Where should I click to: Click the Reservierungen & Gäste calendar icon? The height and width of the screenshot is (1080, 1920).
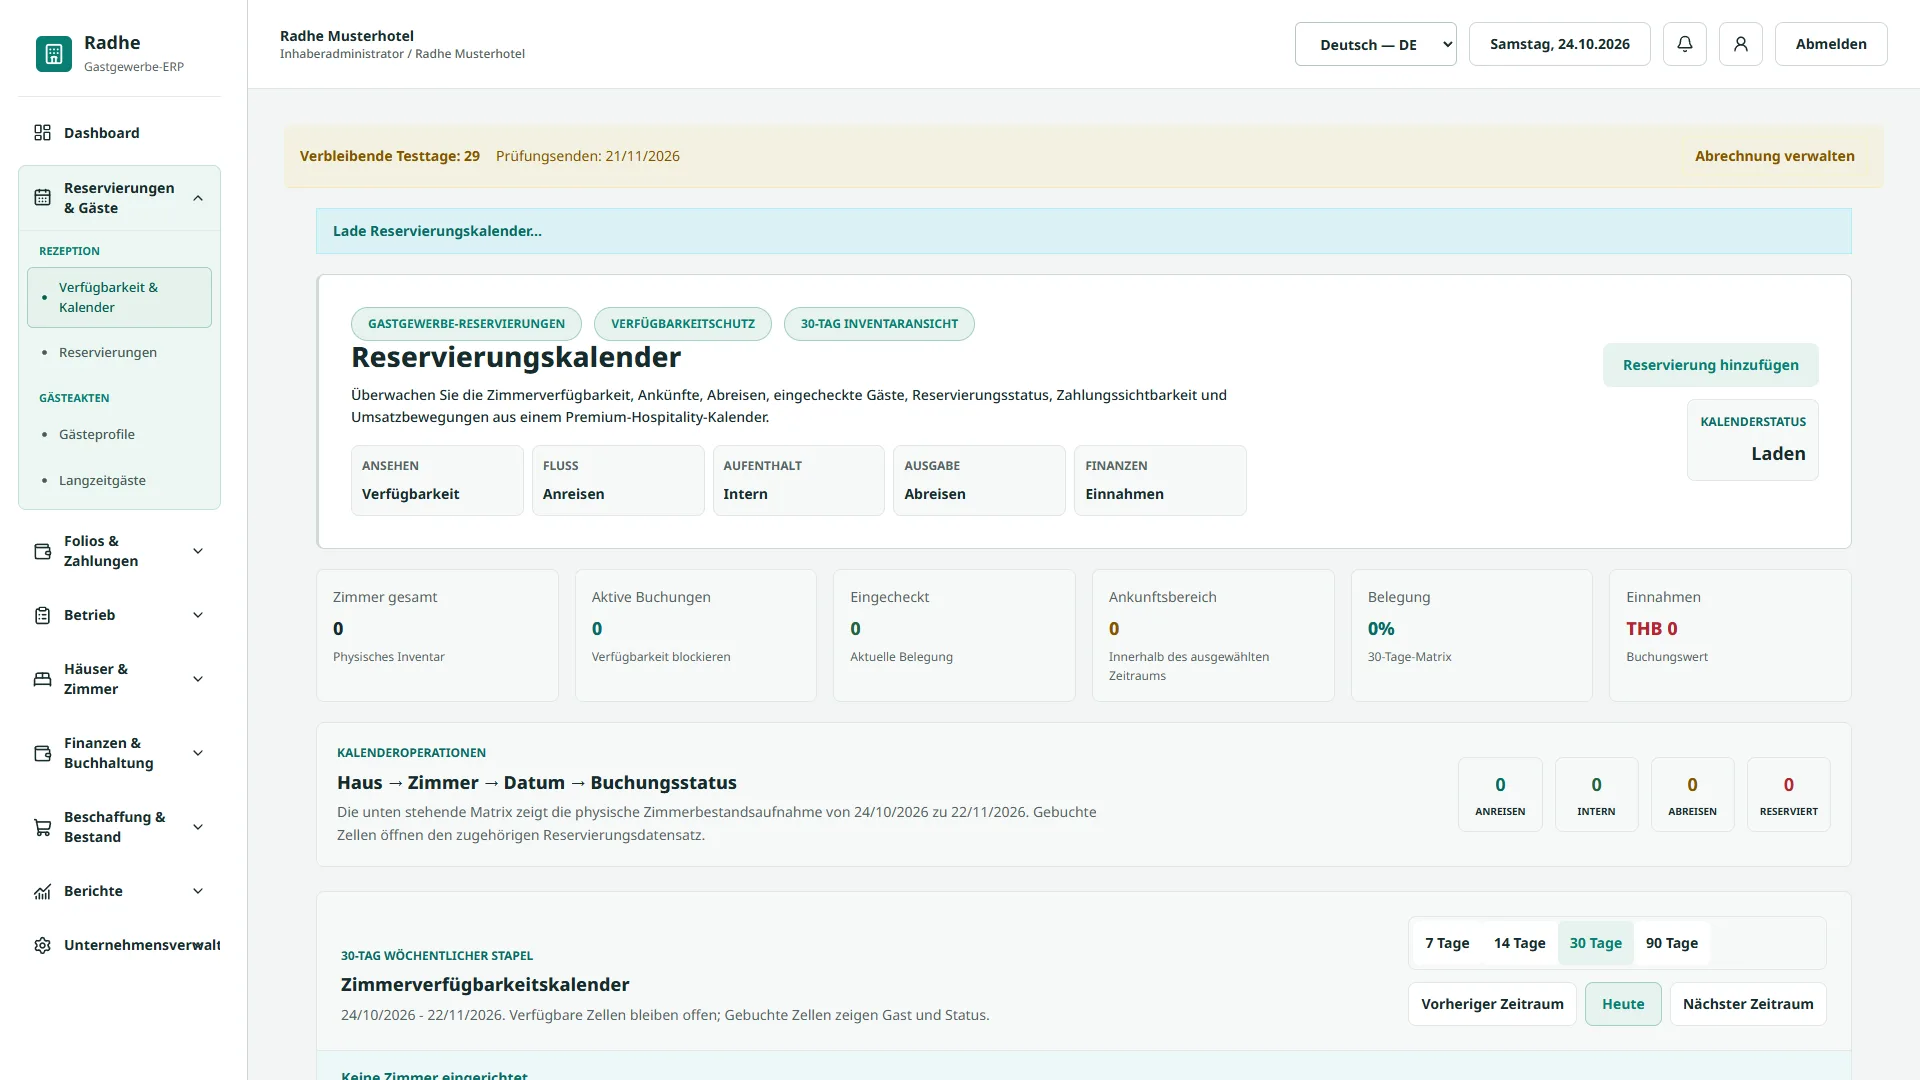click(42, 198)
